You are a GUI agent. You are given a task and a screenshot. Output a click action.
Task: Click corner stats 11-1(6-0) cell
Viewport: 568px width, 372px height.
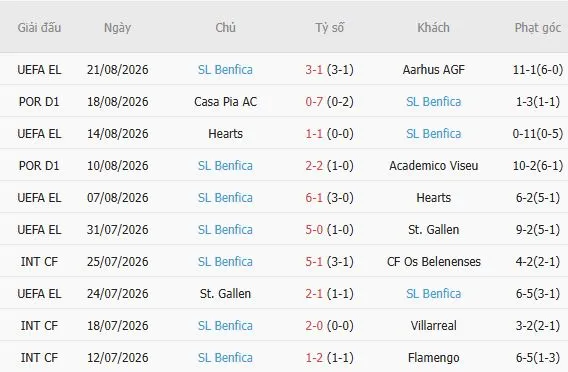(x=538, y=70)
